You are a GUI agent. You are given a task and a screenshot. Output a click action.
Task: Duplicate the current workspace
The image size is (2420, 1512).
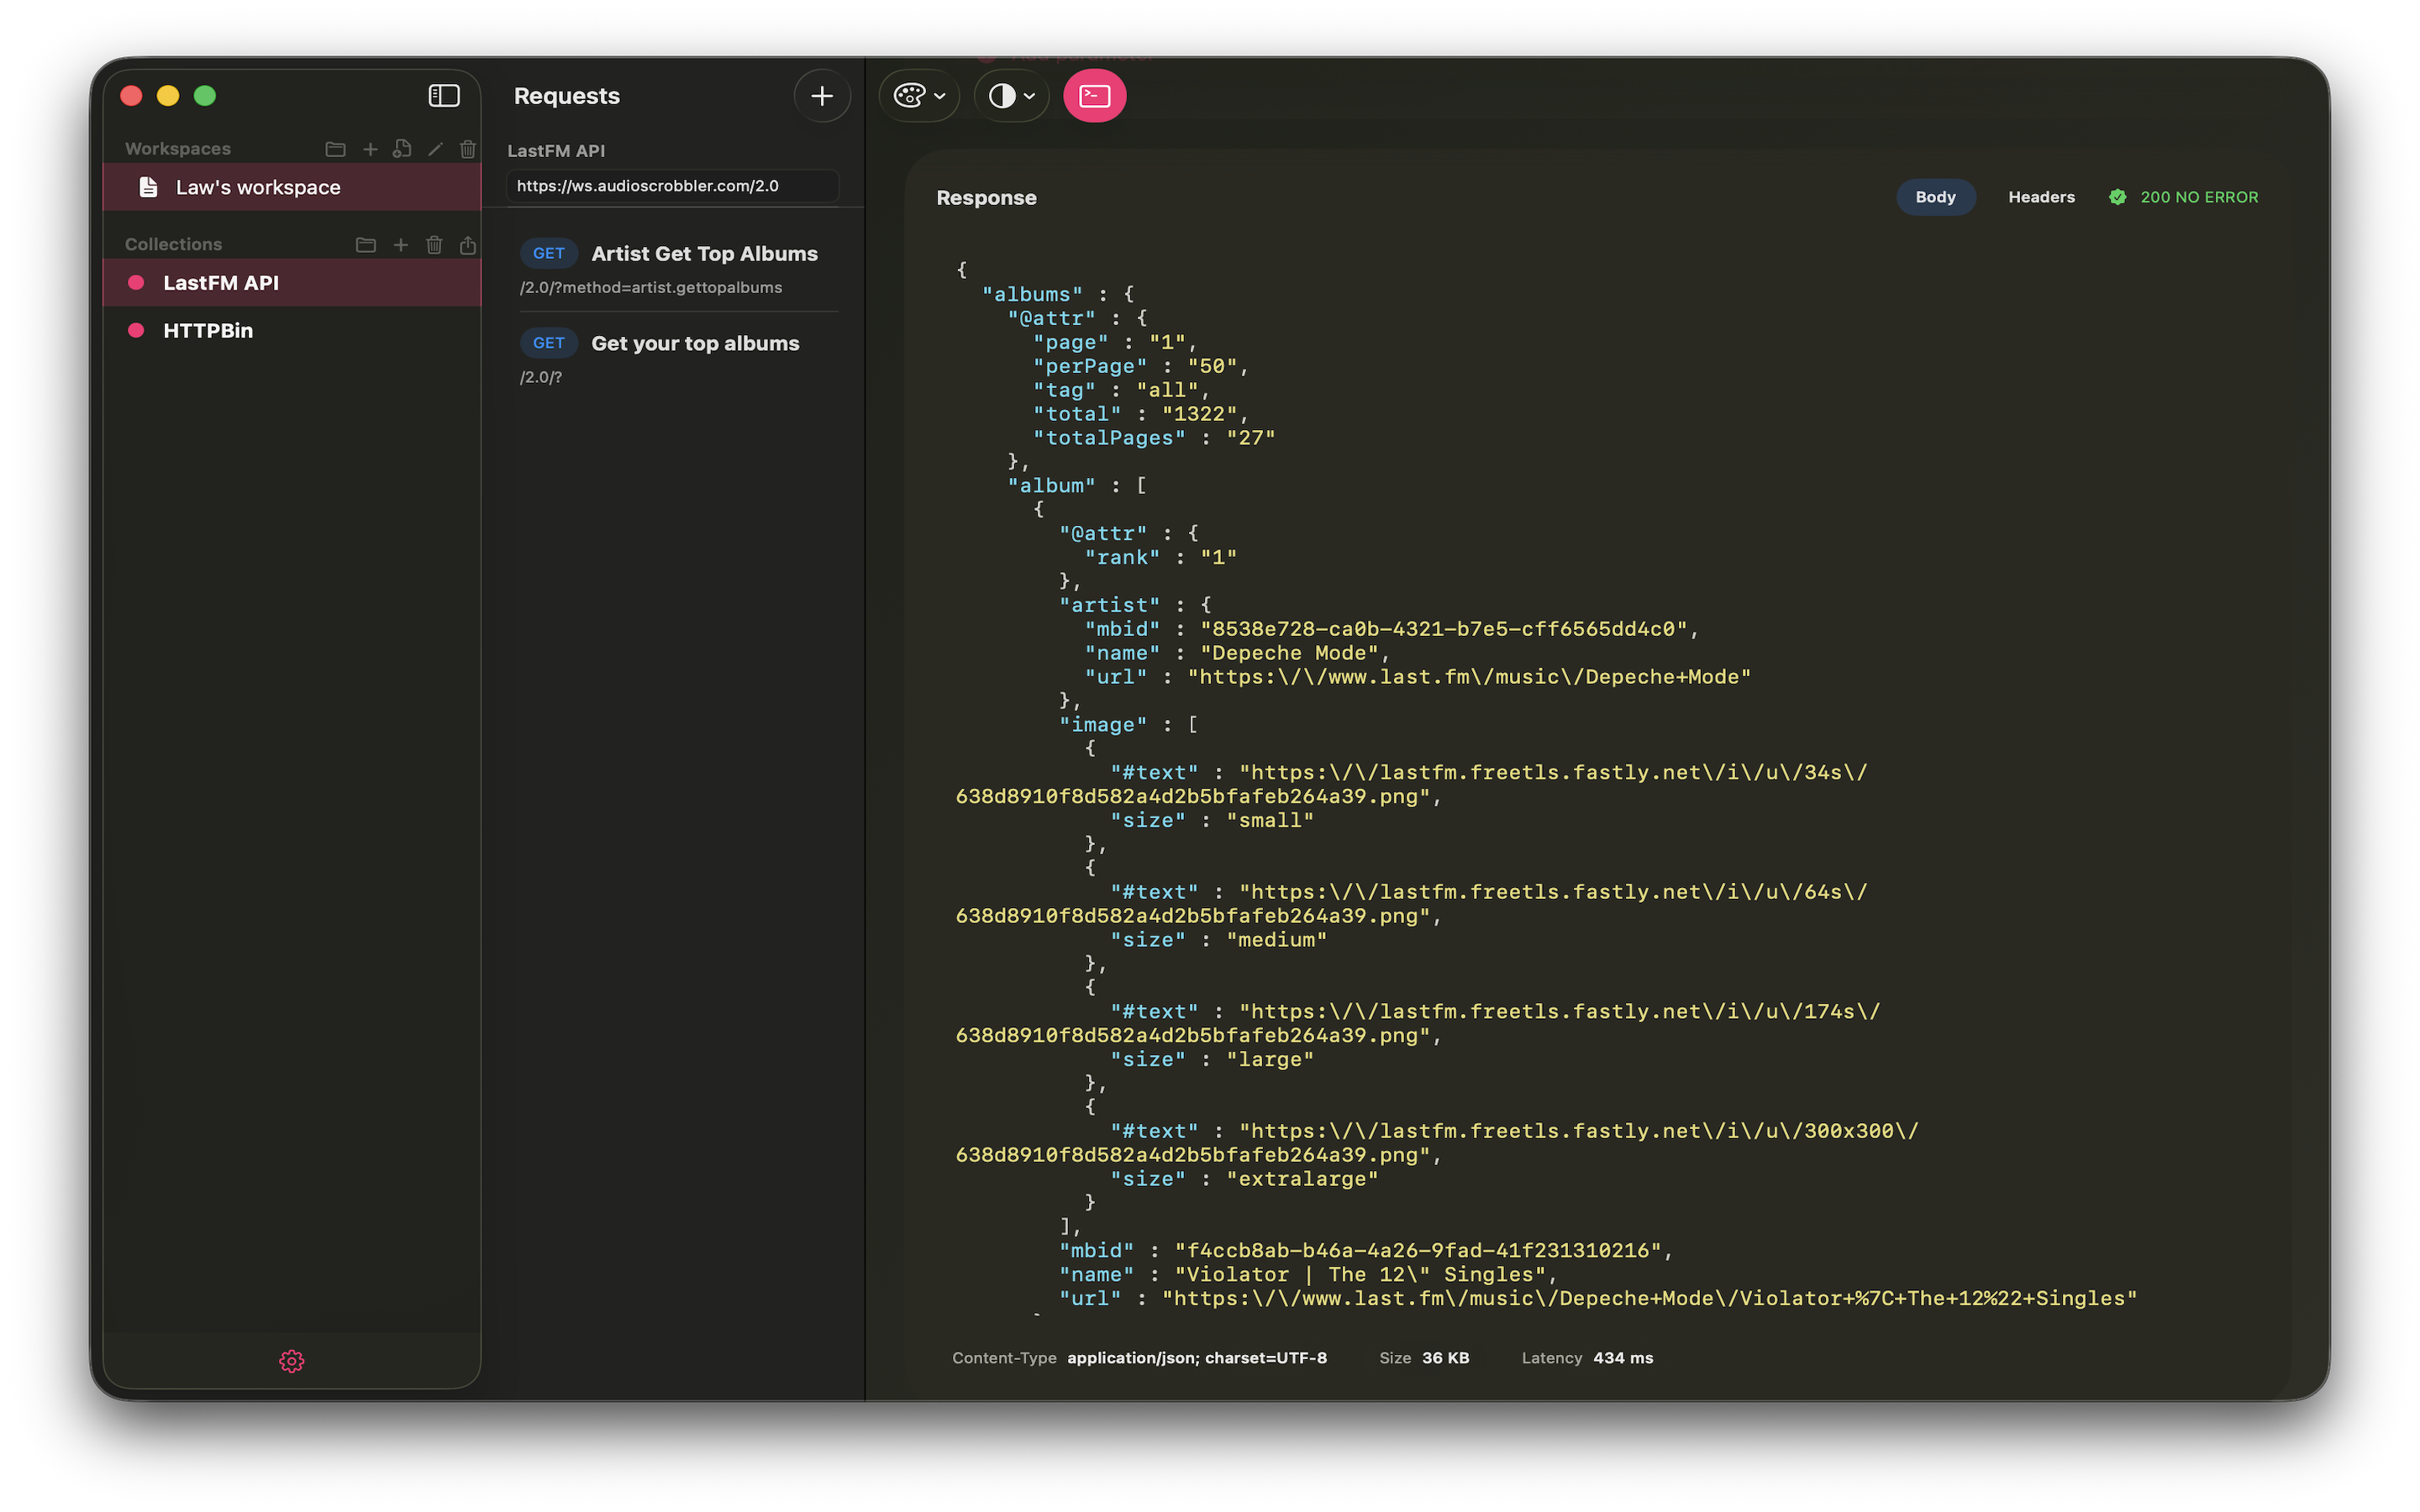pyautogui.click(x=402, y=148)
